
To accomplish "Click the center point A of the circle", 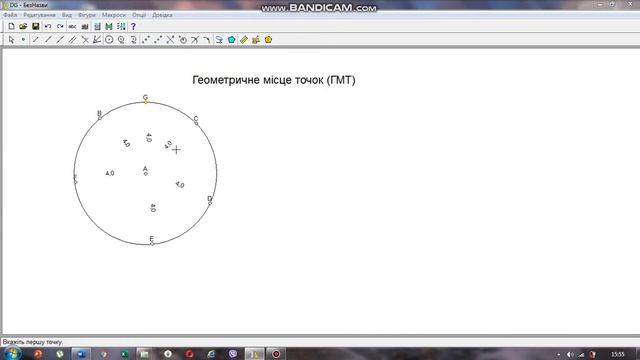I will point(146,174).
